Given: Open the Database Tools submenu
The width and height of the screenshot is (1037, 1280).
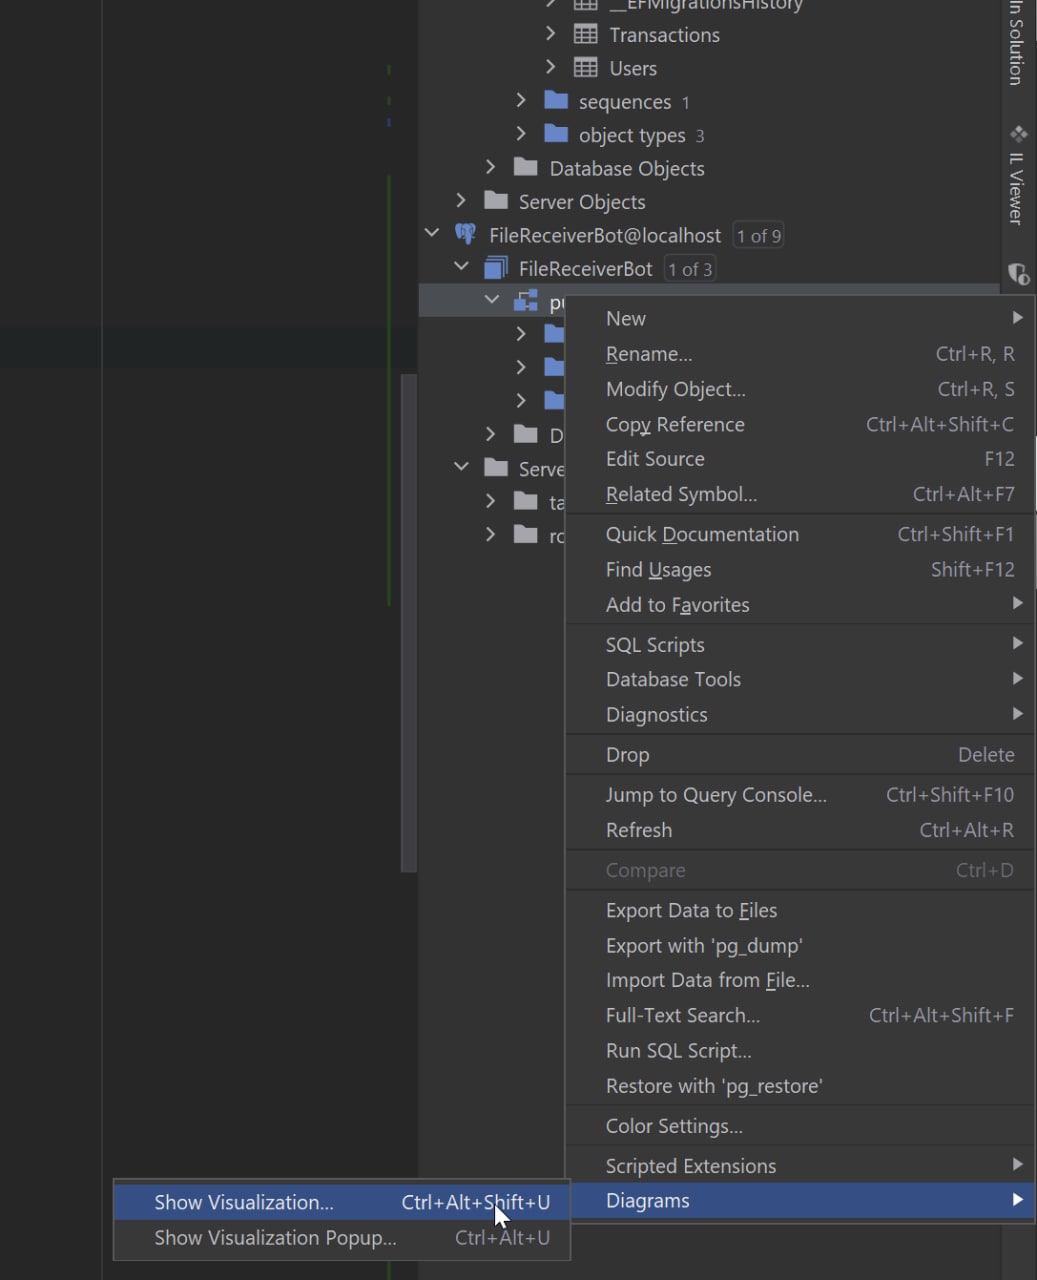Looking at the screenshot, I should coord(800,679).
